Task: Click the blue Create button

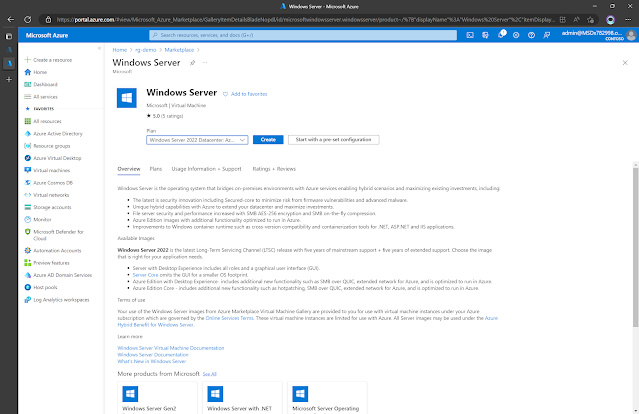Action: click(268, 140)
